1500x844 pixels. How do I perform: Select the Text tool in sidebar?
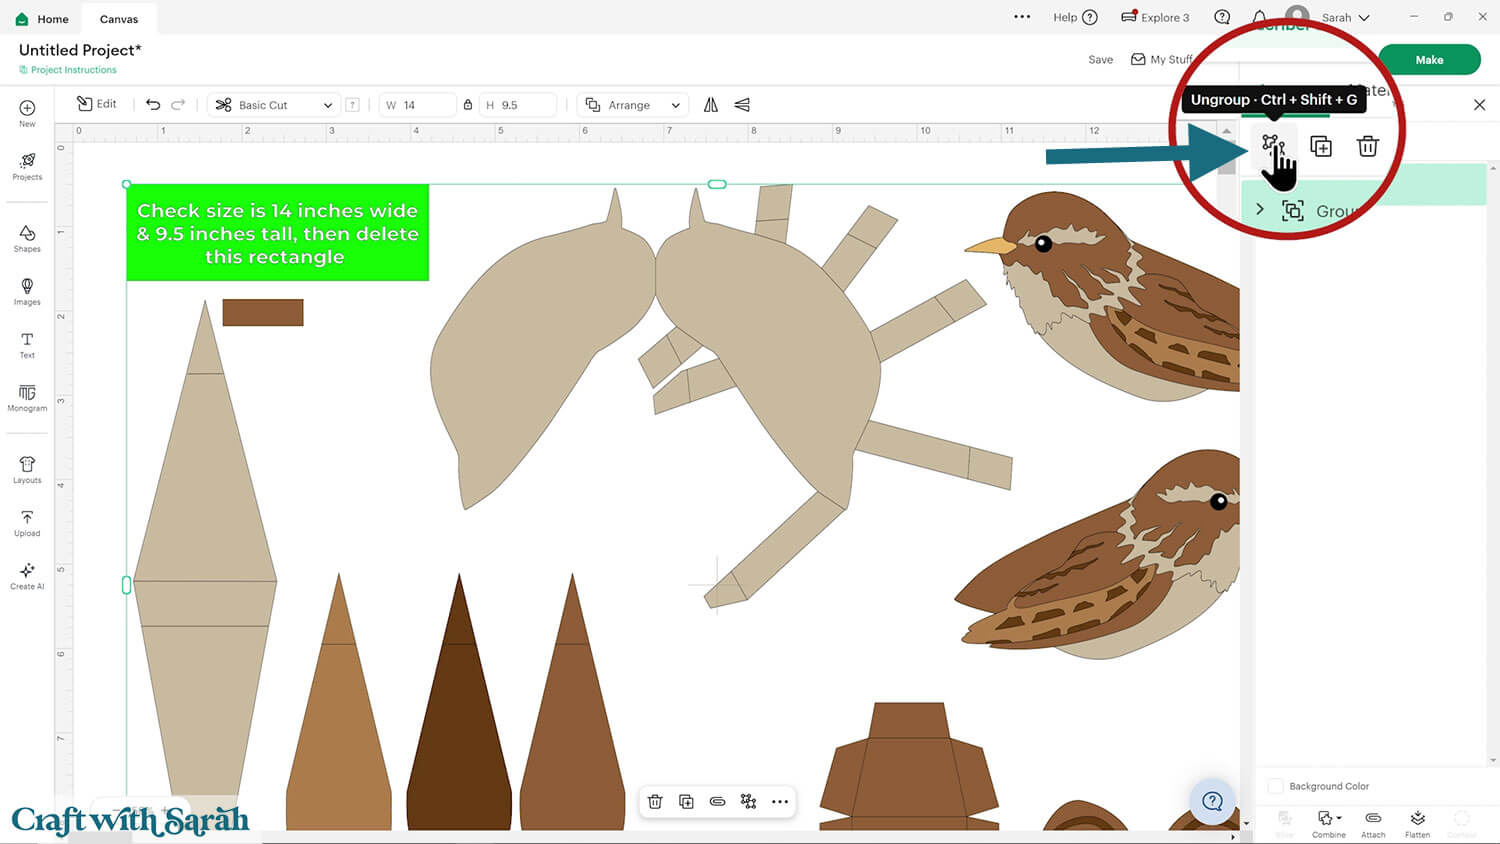coord(27,344)
